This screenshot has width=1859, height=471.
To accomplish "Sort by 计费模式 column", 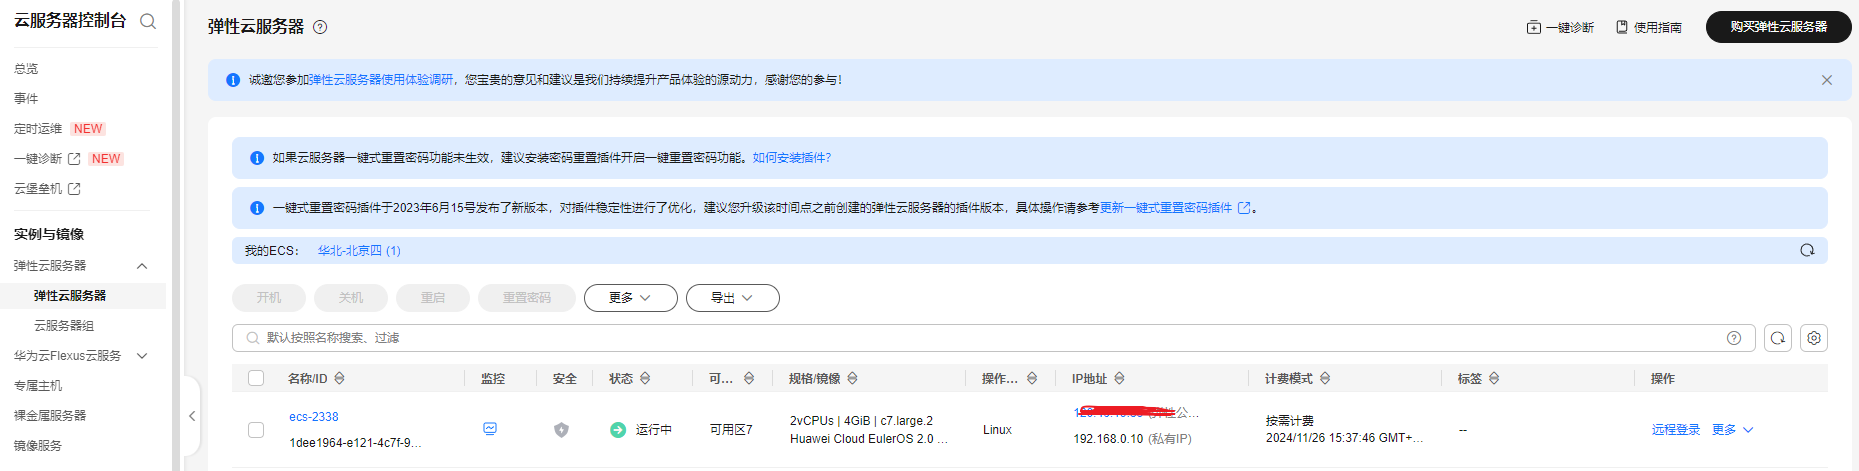I will (x=1325, y=378).
